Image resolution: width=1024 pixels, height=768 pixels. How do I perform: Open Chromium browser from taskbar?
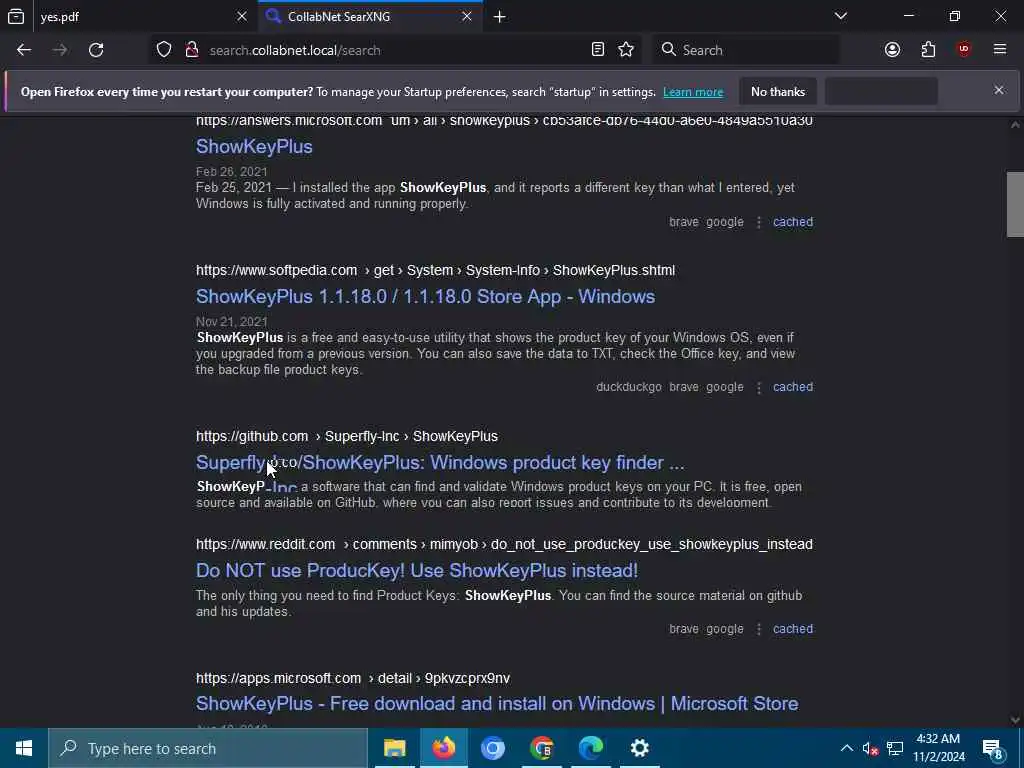(492, 748)
